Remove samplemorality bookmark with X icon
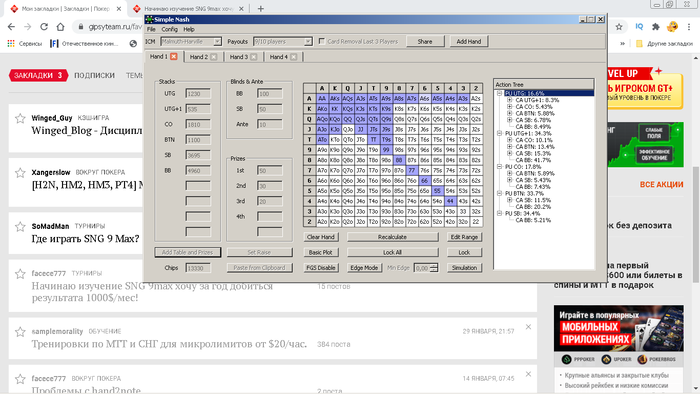Viewport: 700px width, 394px height. [x=528, y=327]
